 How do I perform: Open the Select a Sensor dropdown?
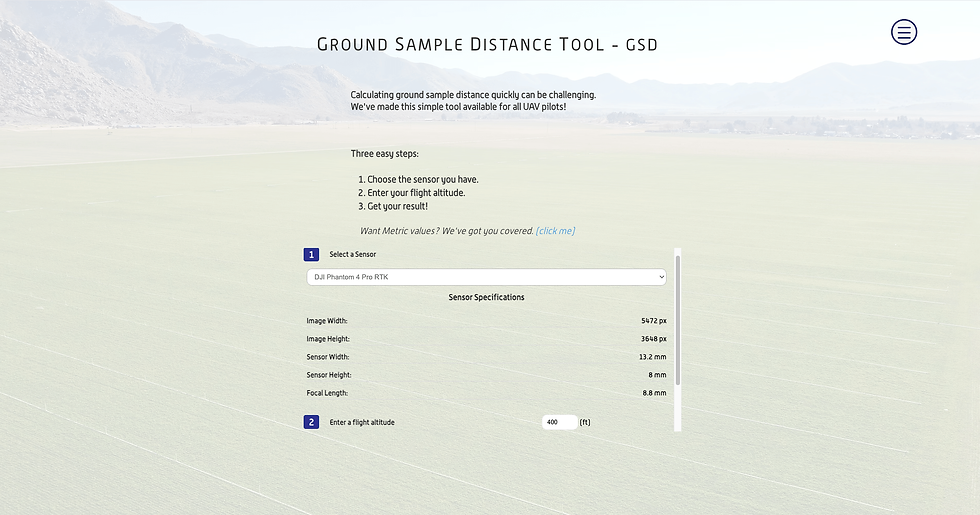[x=486, y=277]
